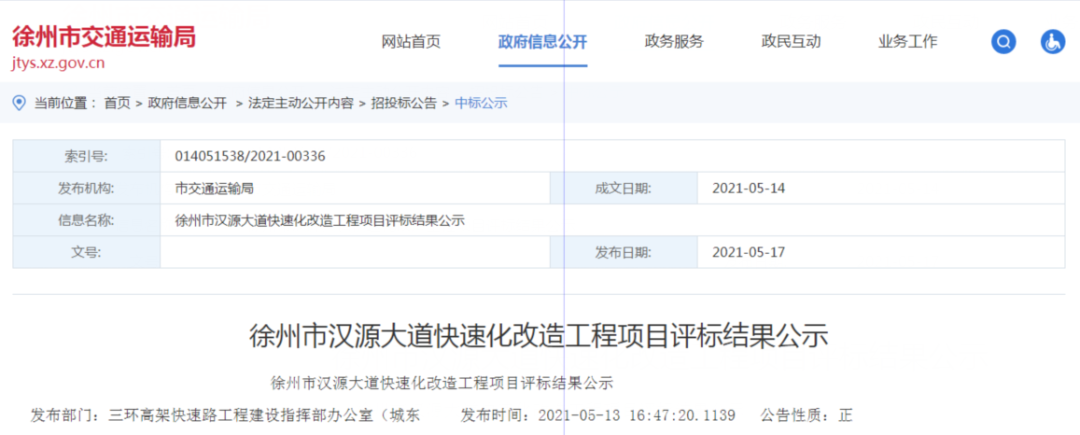The height and width of the screenshot is (435, 1080).
Task: Click the jtys.xz.gov.cn site address text
Action: pos(58,64)
